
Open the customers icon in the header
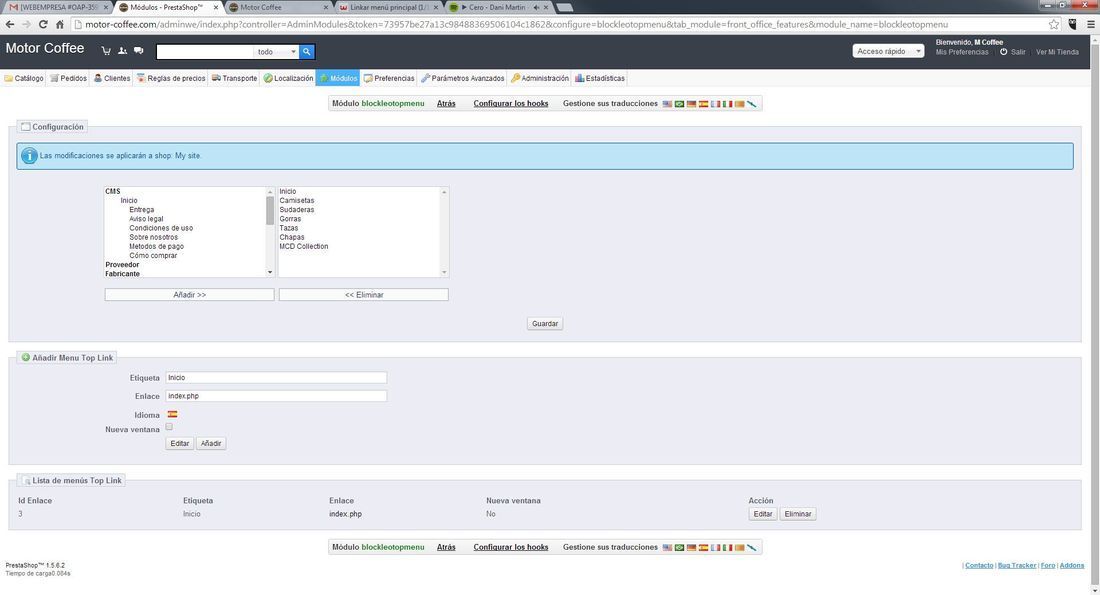click(x=122, y=51)
